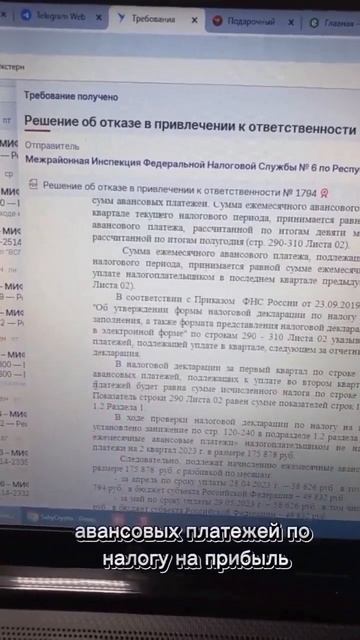
Task: Click the heading Решение об отказе в привлечении
Action: 190,124
